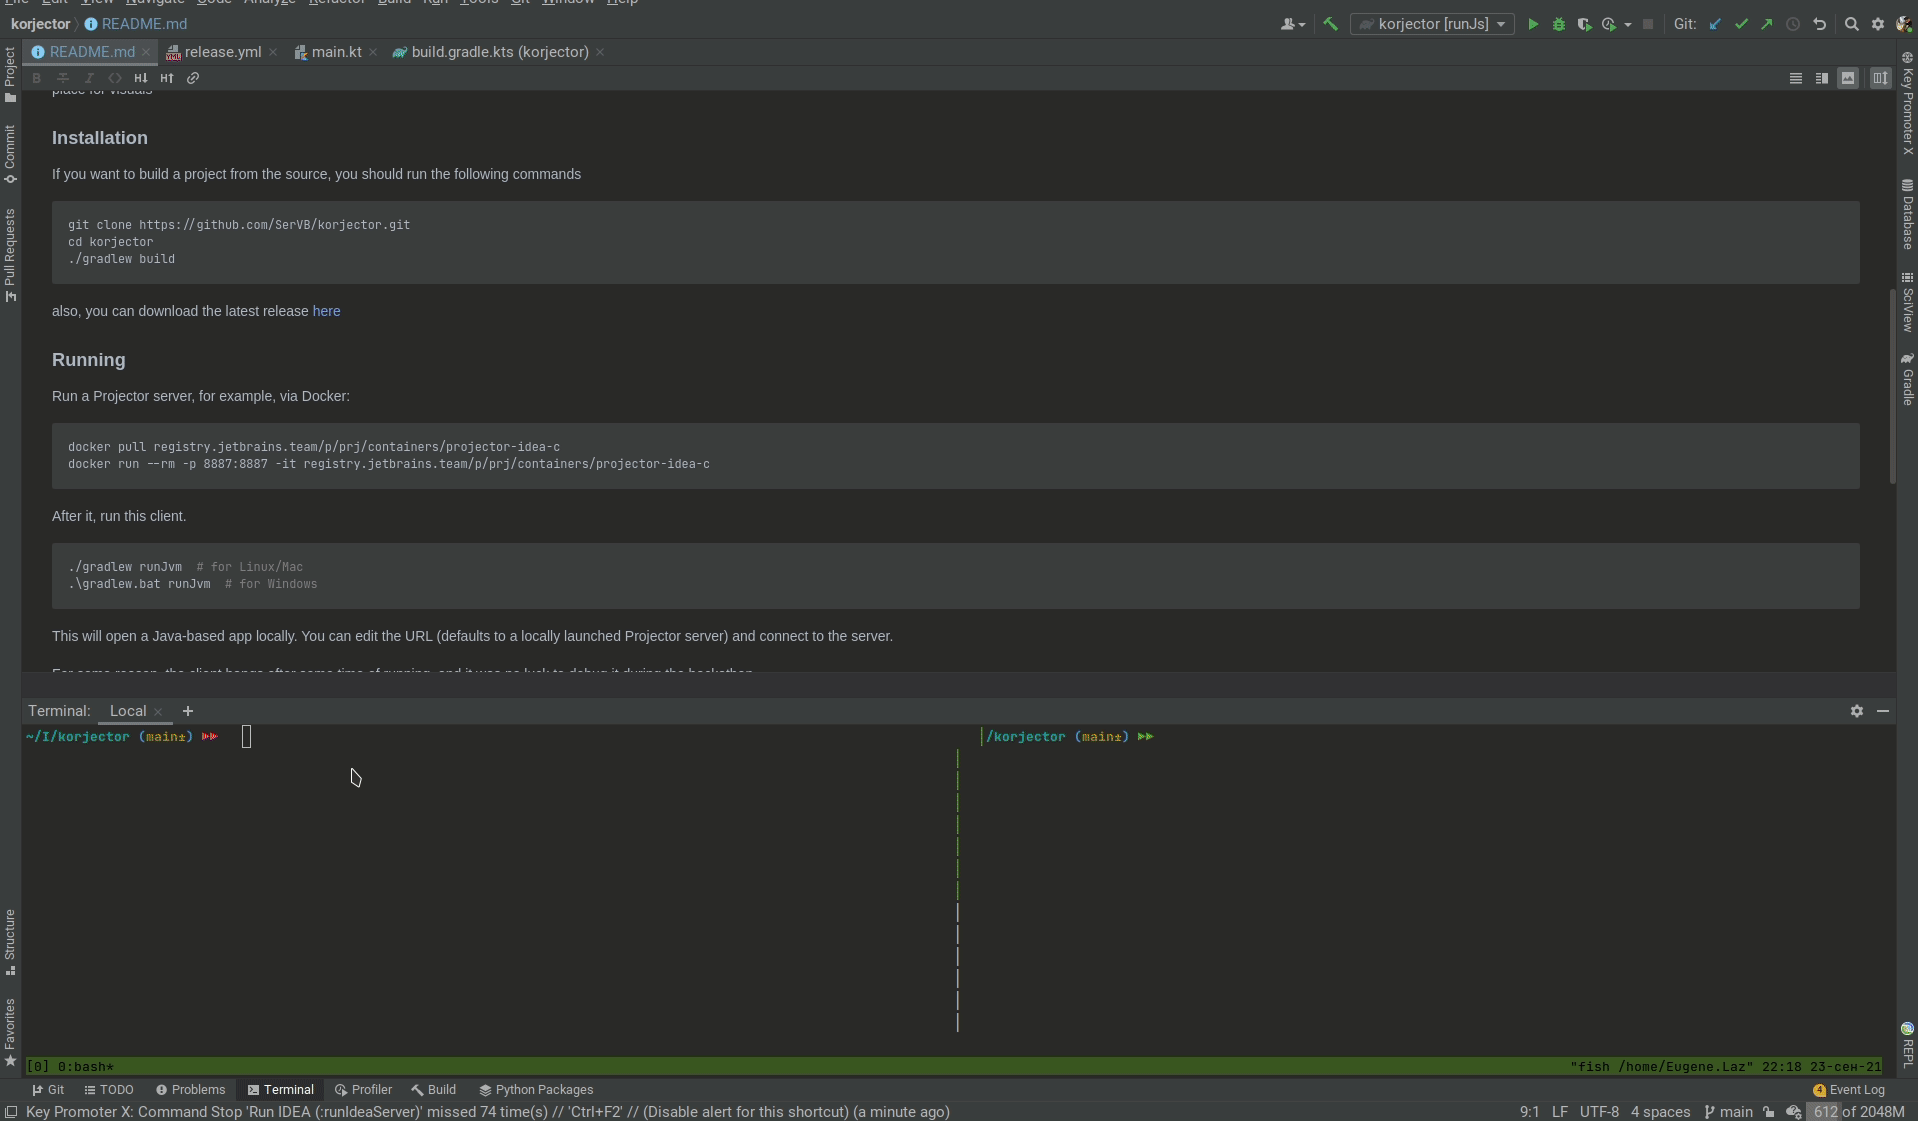The height and width of the screenshot is (1121, 1918).
Task: Toggle italic in markdown toolbar
Action: point(89,78)
